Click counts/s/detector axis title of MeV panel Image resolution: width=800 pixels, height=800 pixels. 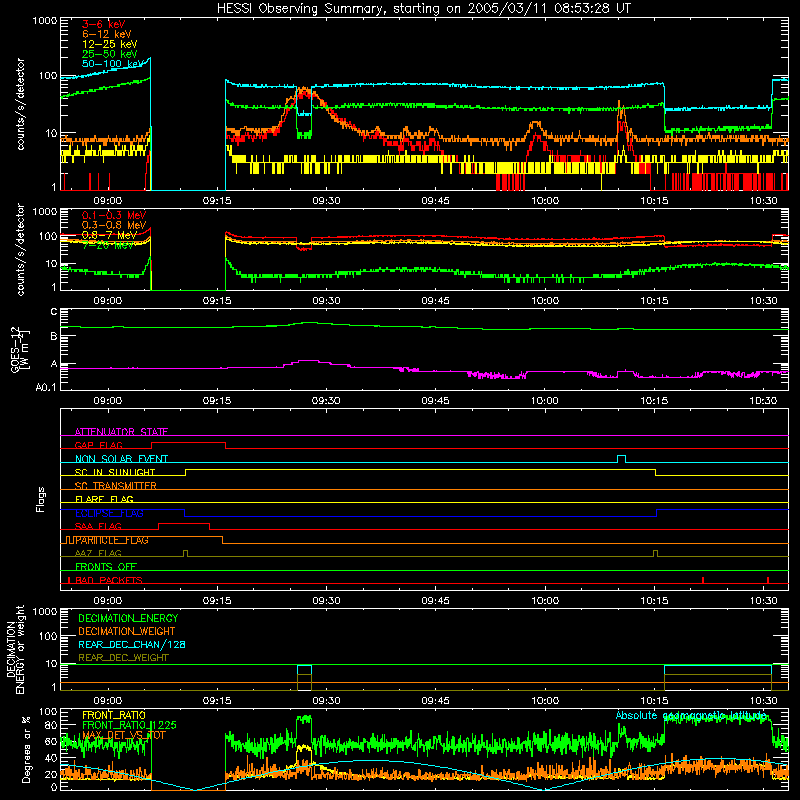click(x=20, y=250)
